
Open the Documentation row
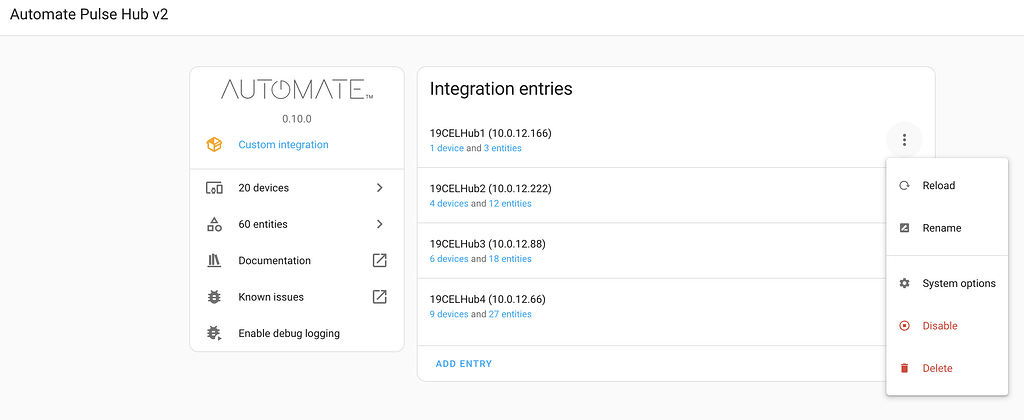[297, 261]
